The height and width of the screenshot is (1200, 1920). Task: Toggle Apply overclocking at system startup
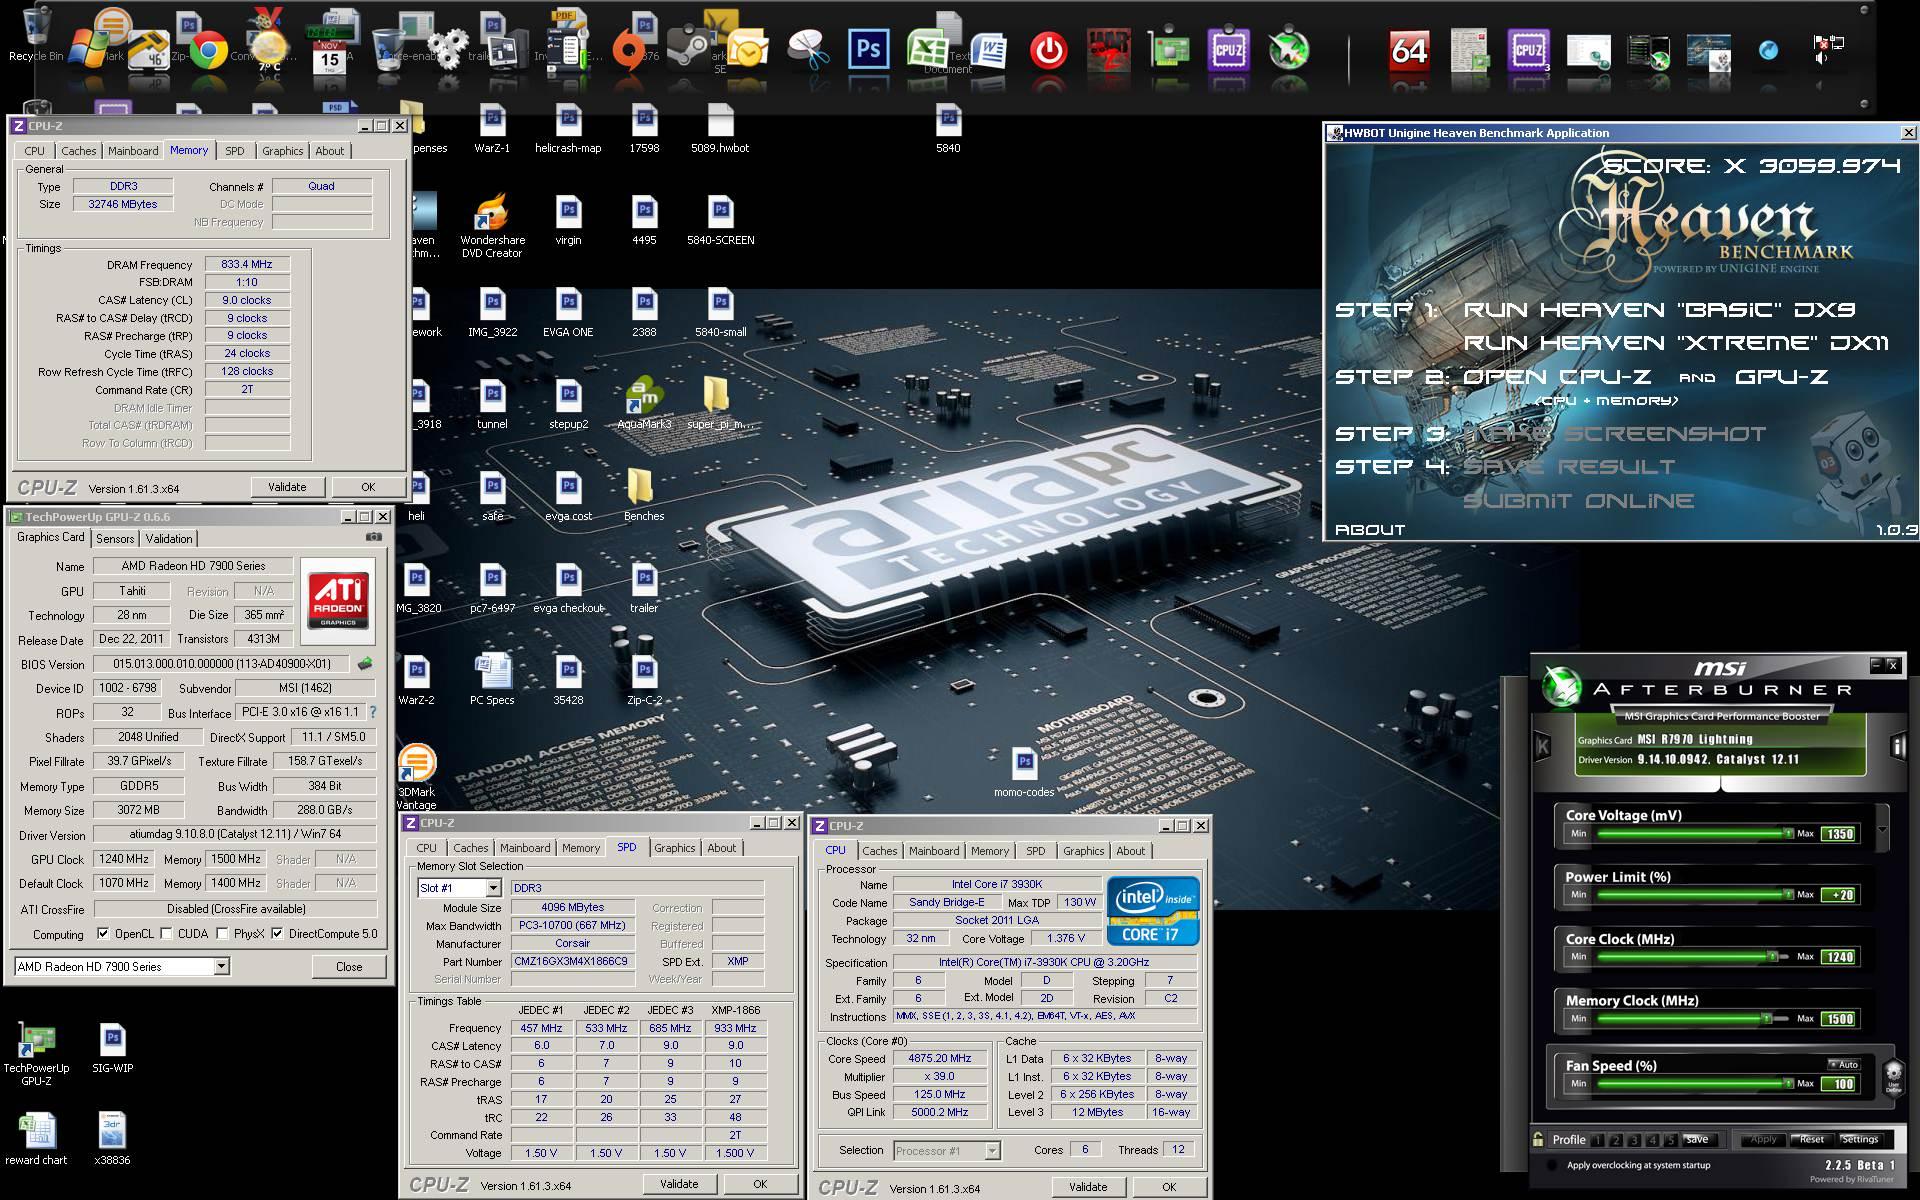[x=1553, y=1165]
